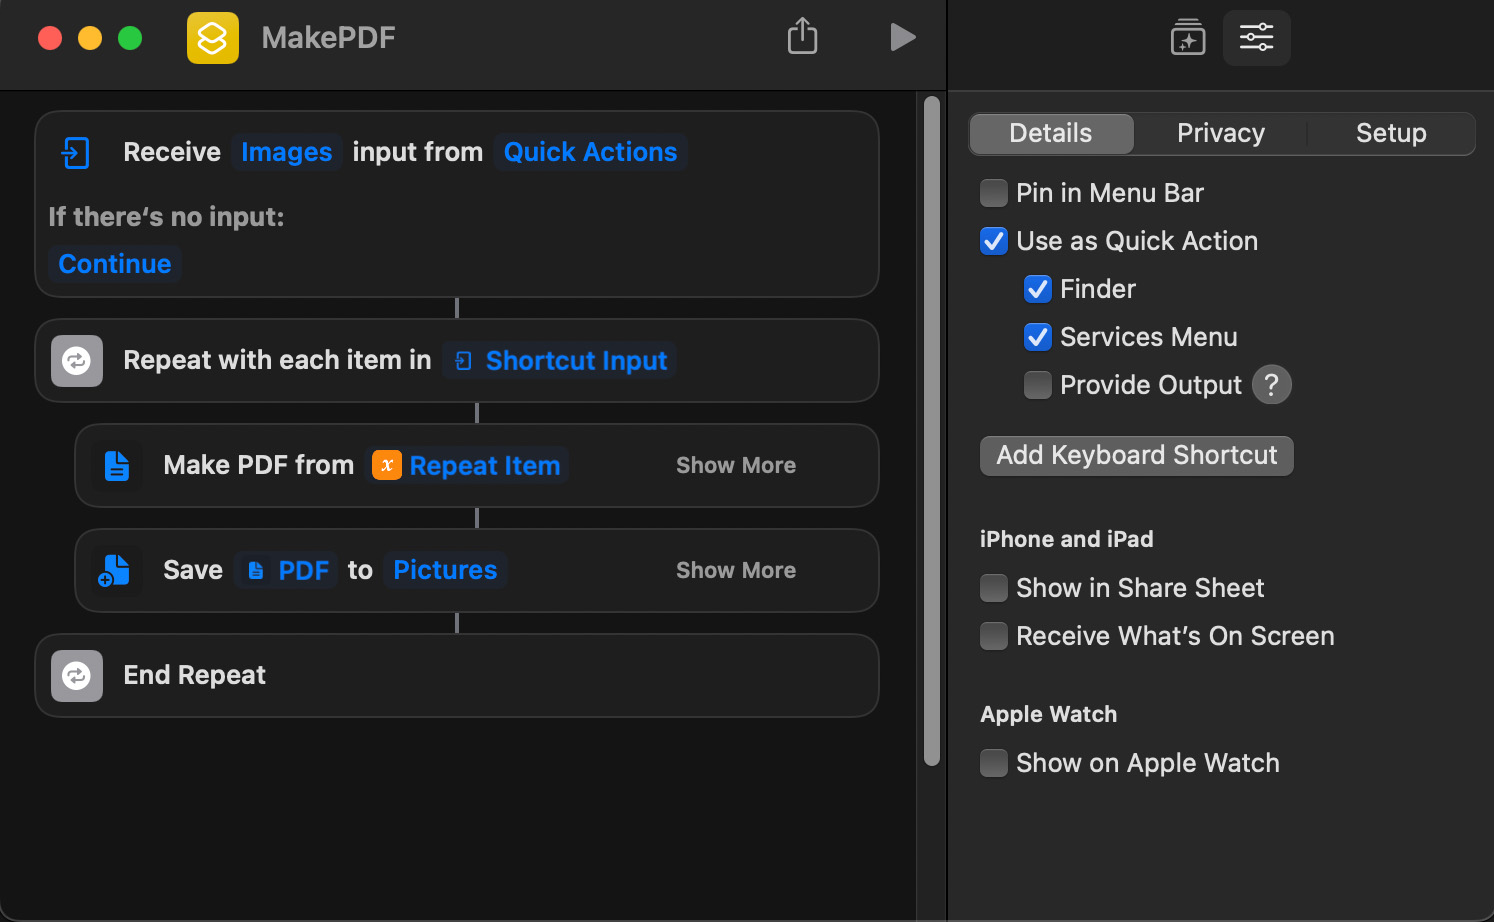This screenshot has width=1494, height=922.
Task: Switch to the Setup tab
Action: tap(1390, 133)
